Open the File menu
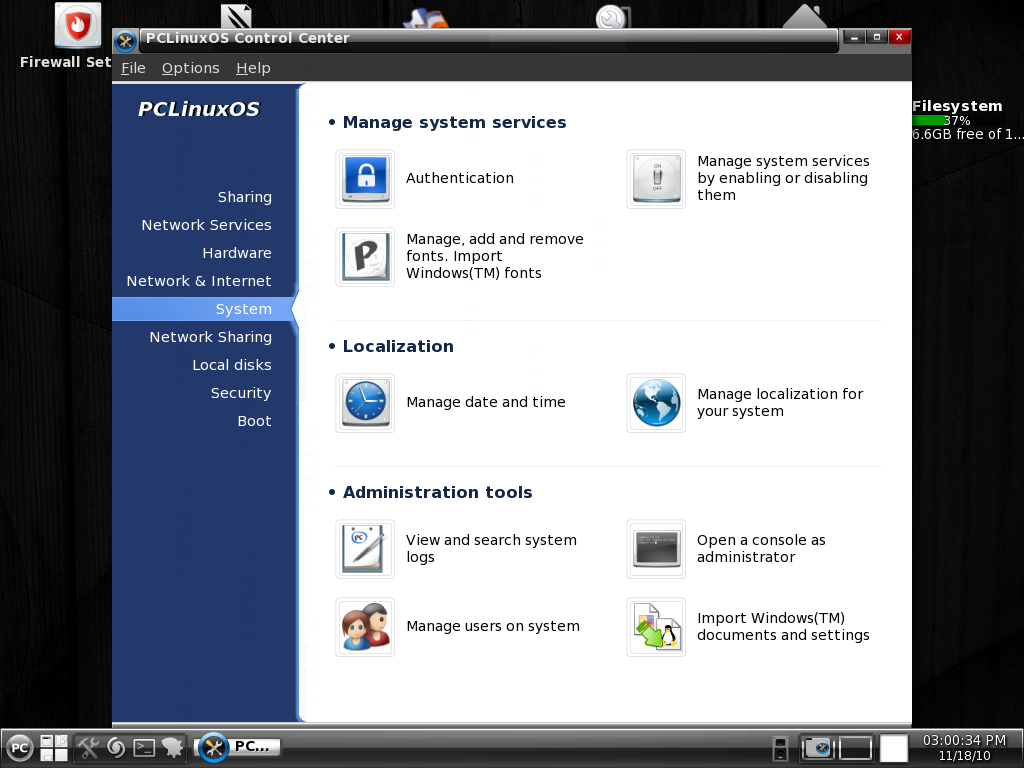Viewport: 1024px width, 768px height. (133, 68)
